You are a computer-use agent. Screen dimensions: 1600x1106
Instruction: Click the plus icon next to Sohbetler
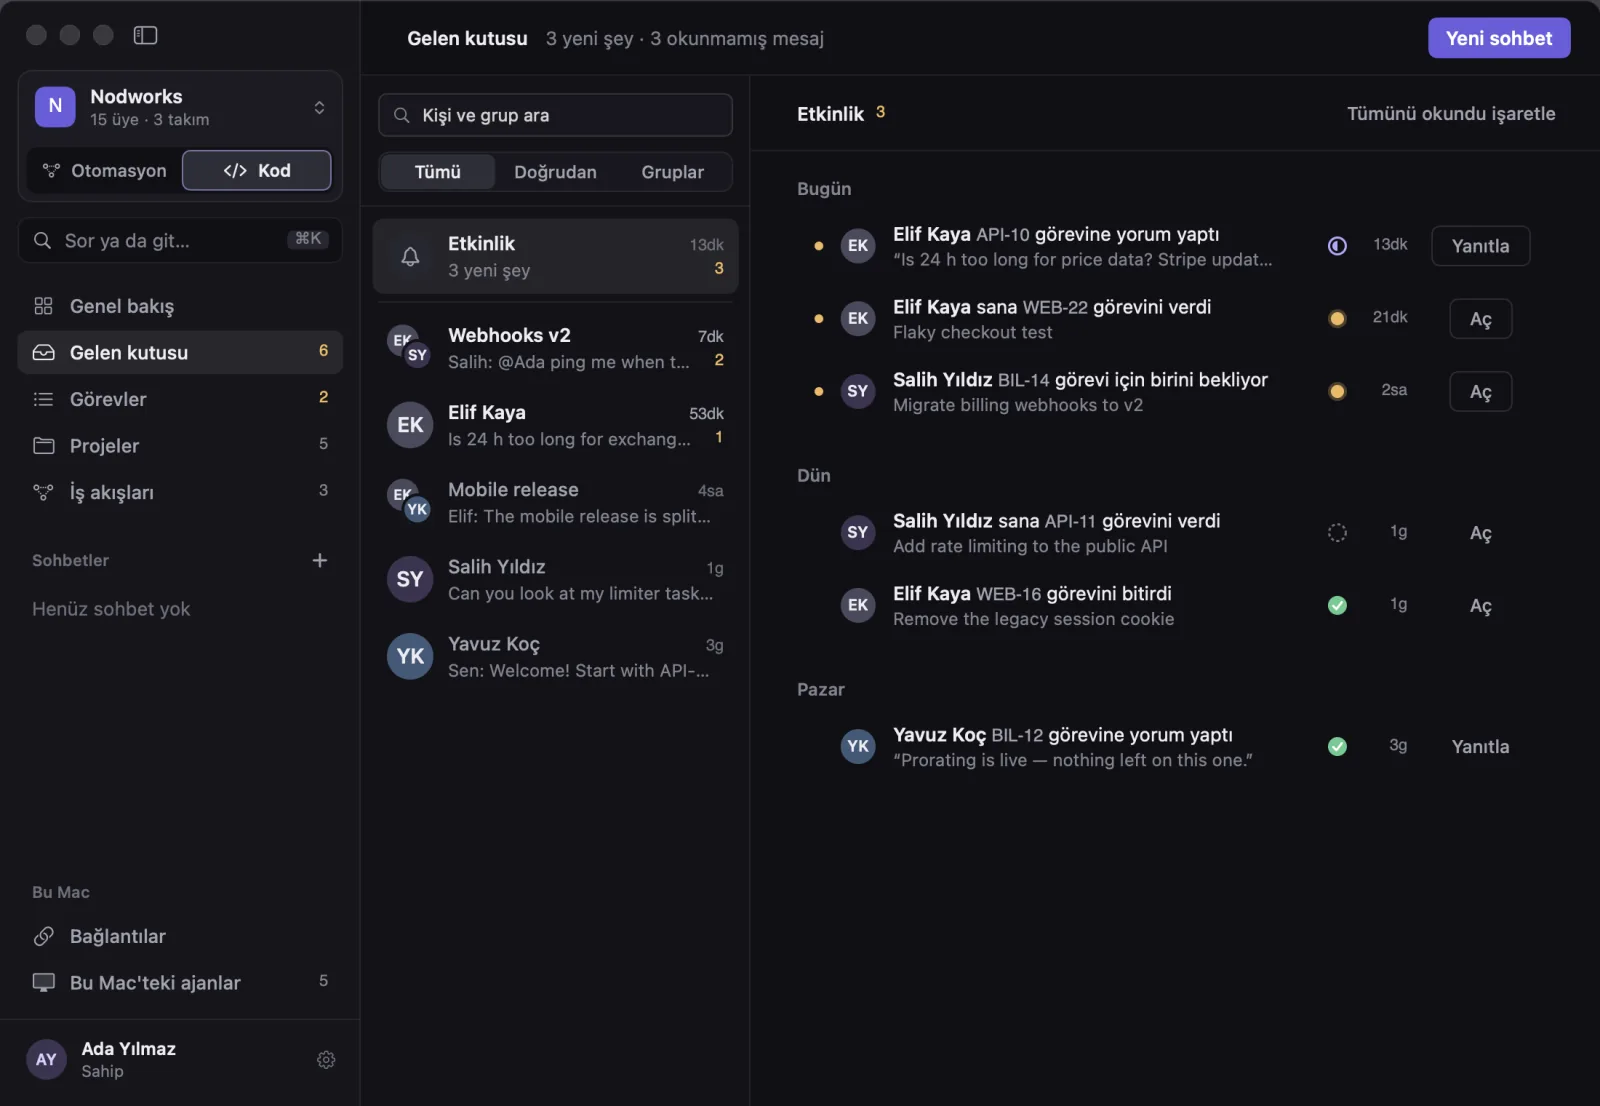tap(320, 560)
